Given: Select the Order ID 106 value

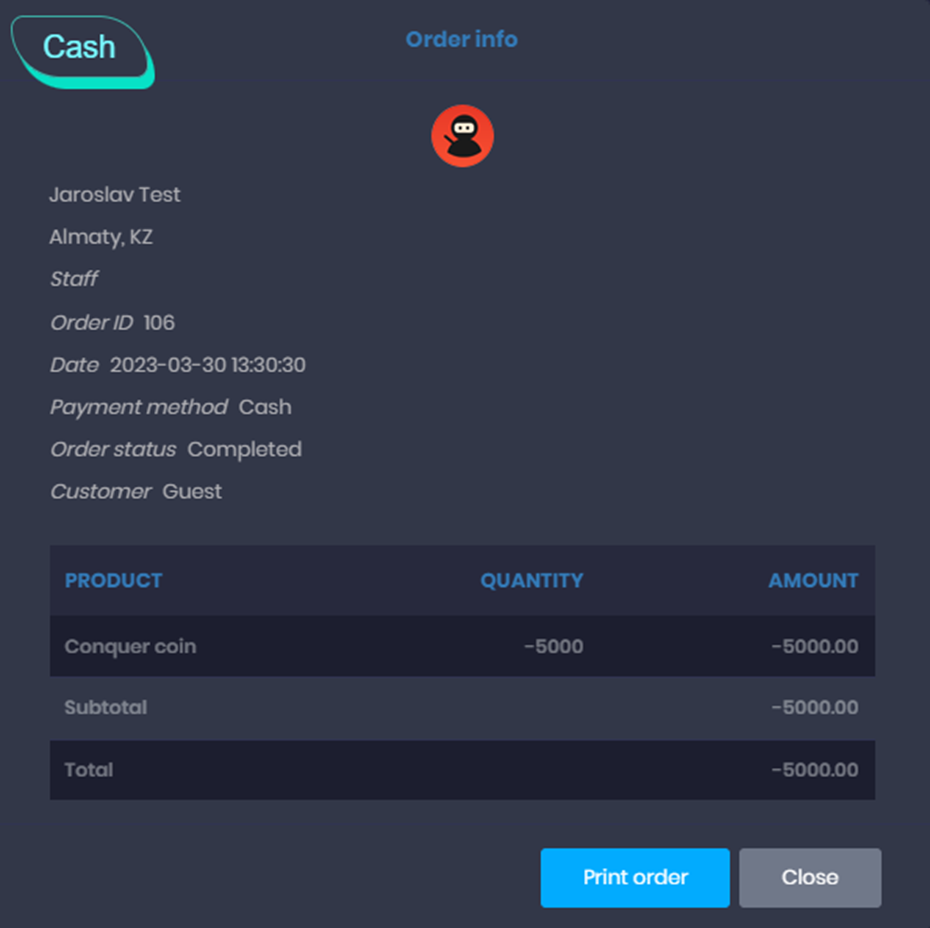Looking at the screenshot, I should (x=163, y=322).
